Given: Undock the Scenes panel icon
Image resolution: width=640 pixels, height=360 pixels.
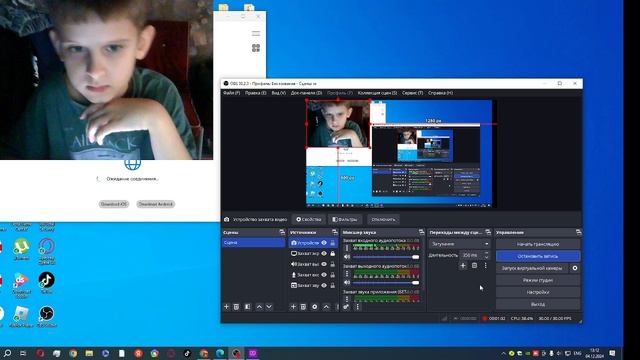Looking at the screenshot, I should tap(282, 232).
